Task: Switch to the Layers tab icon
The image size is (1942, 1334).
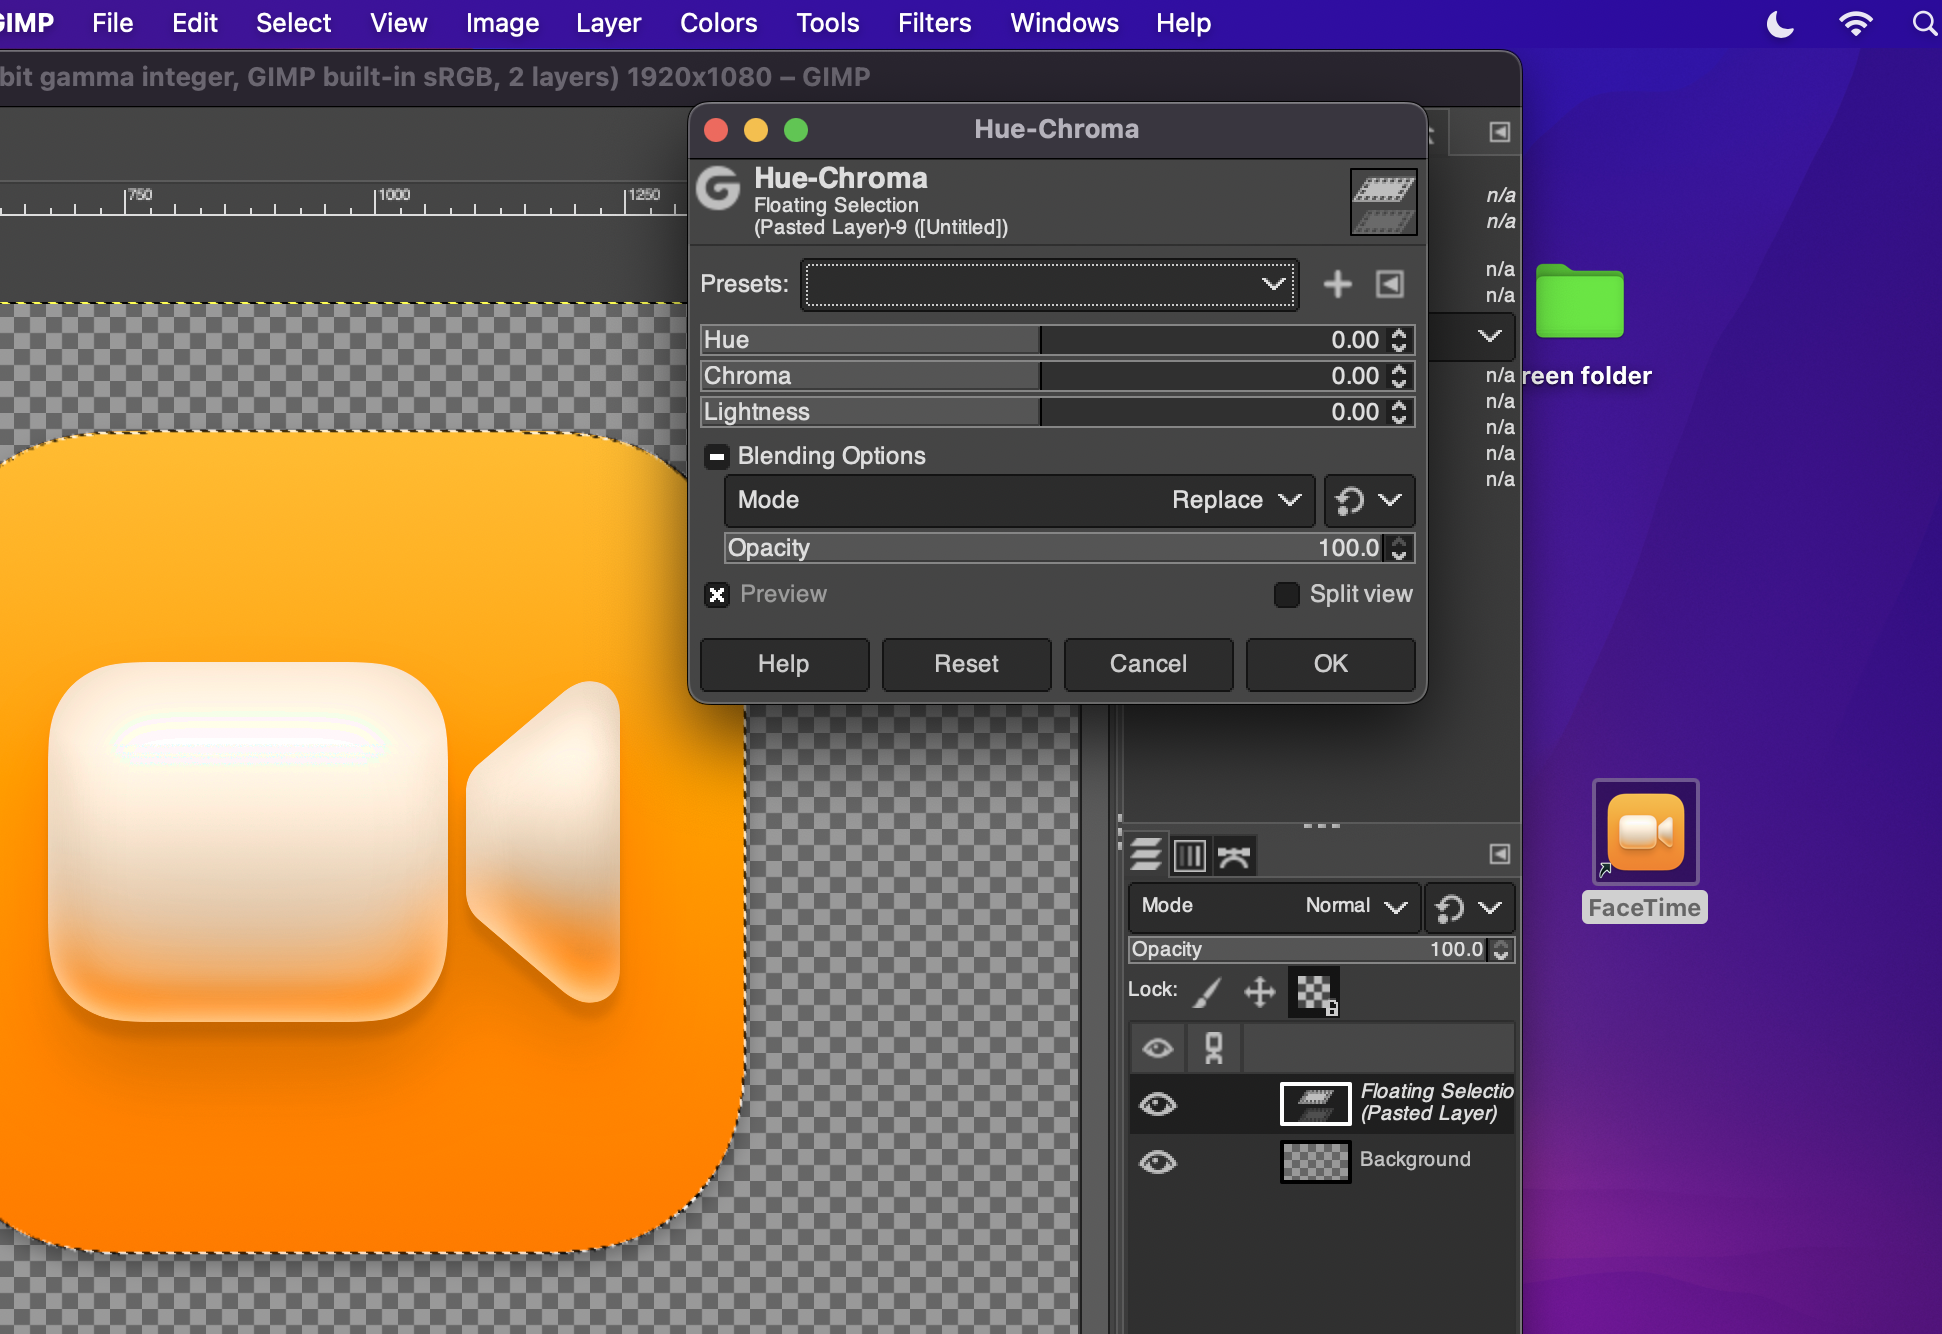Action: coord(1146,855)
